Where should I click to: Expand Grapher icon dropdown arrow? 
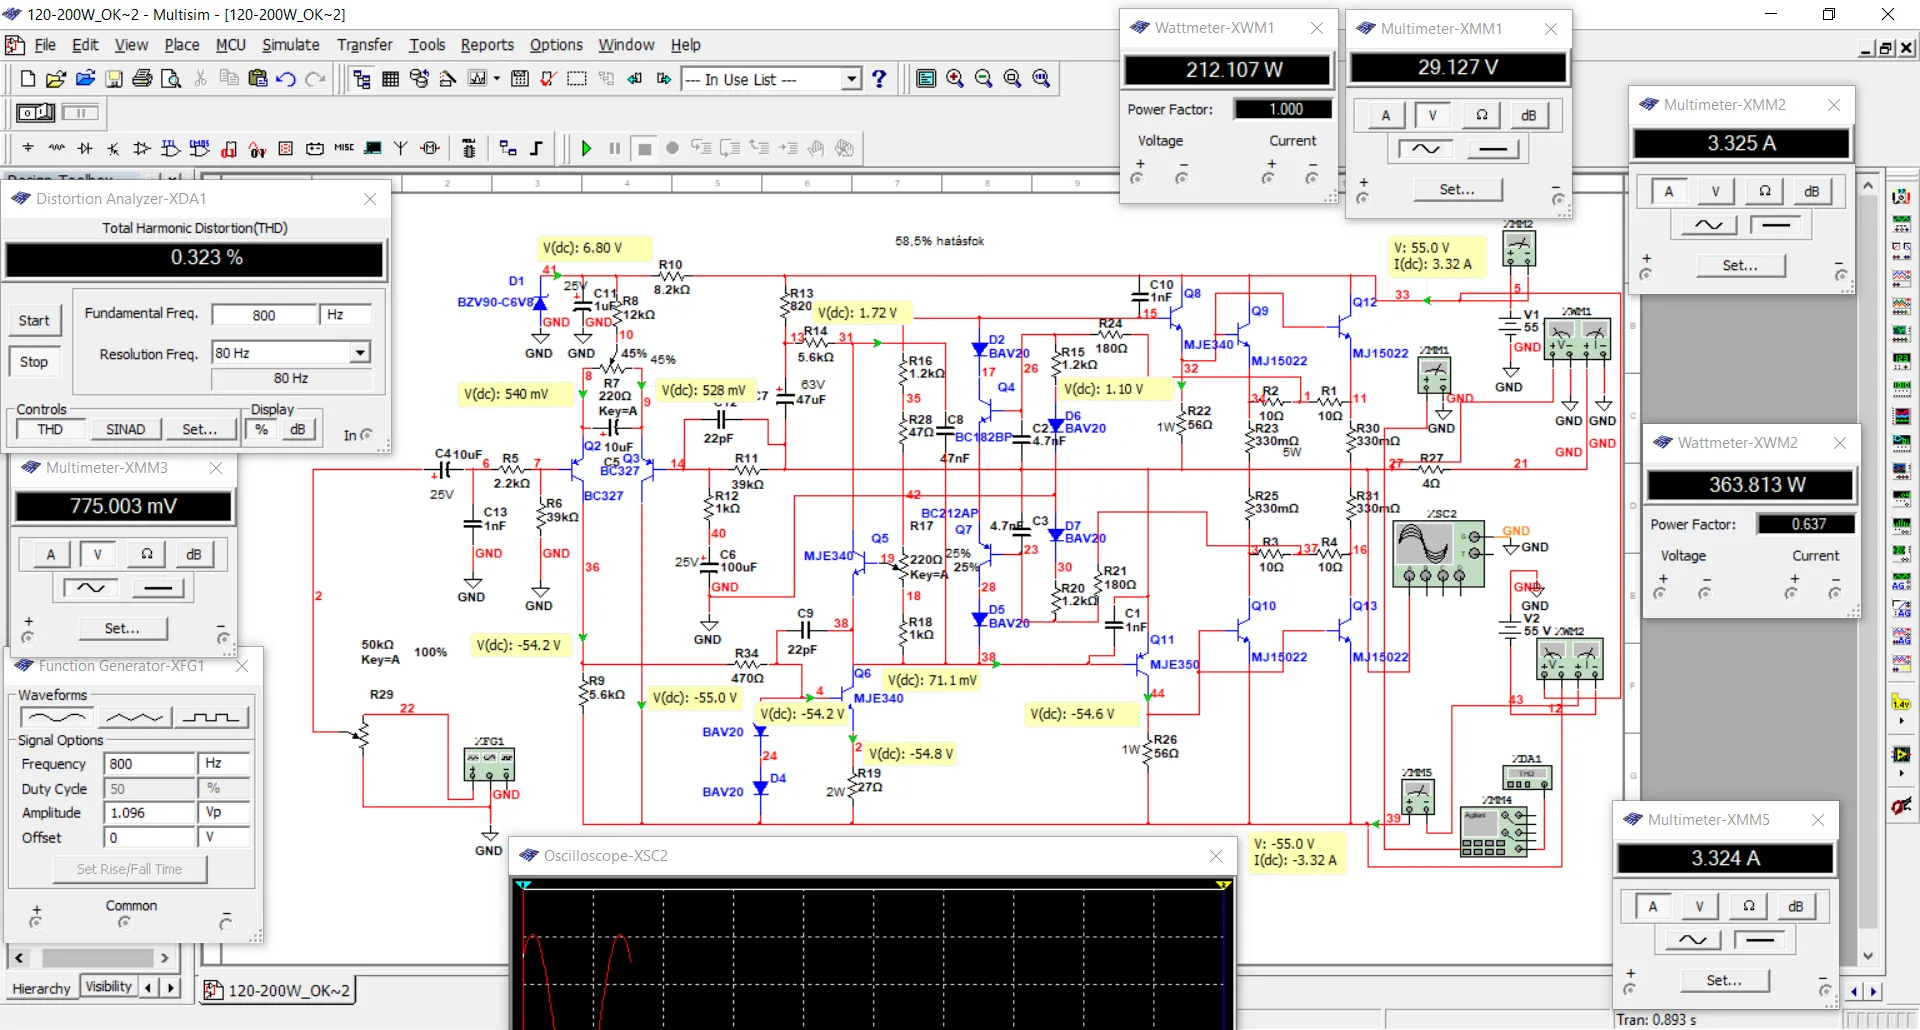point(496,79)
